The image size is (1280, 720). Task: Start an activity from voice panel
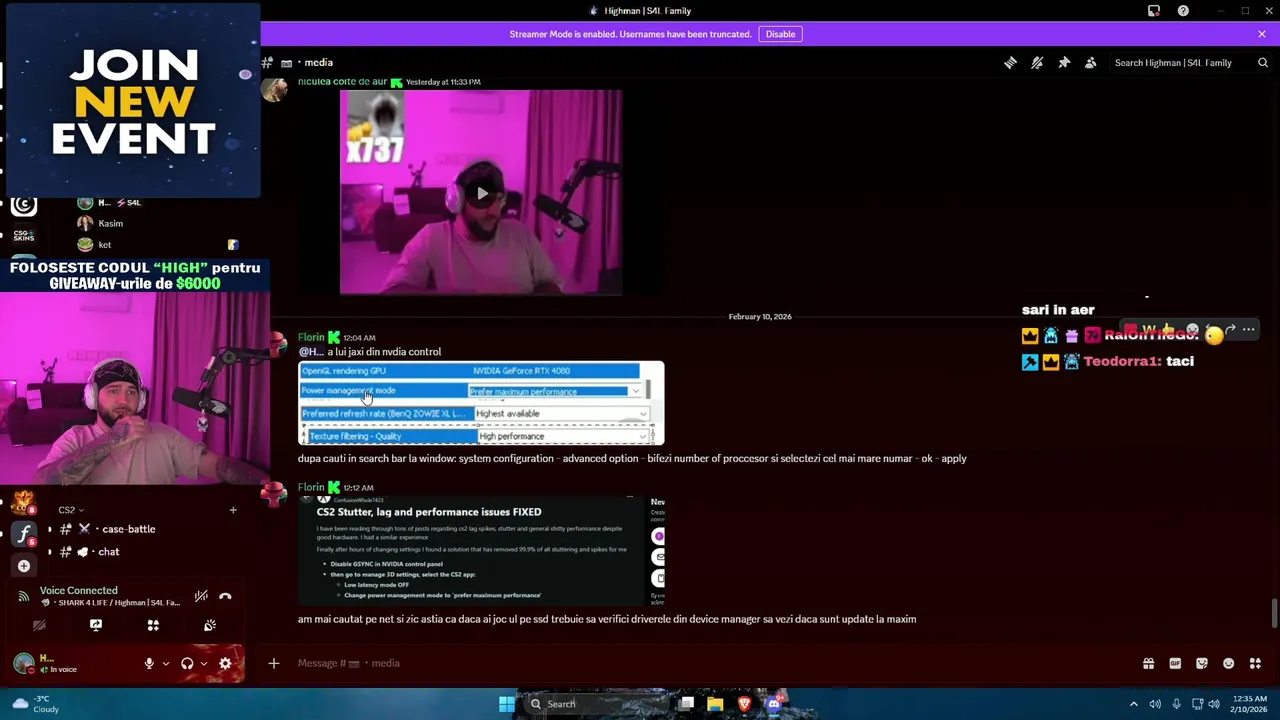pos(153,625)
